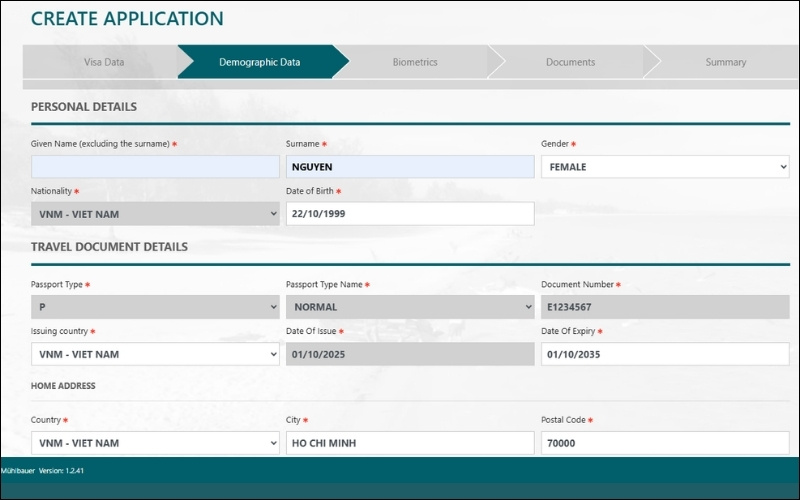Expand the Passport Type Name dropdown
Screen dimensions: 800x500
point(410,307)
